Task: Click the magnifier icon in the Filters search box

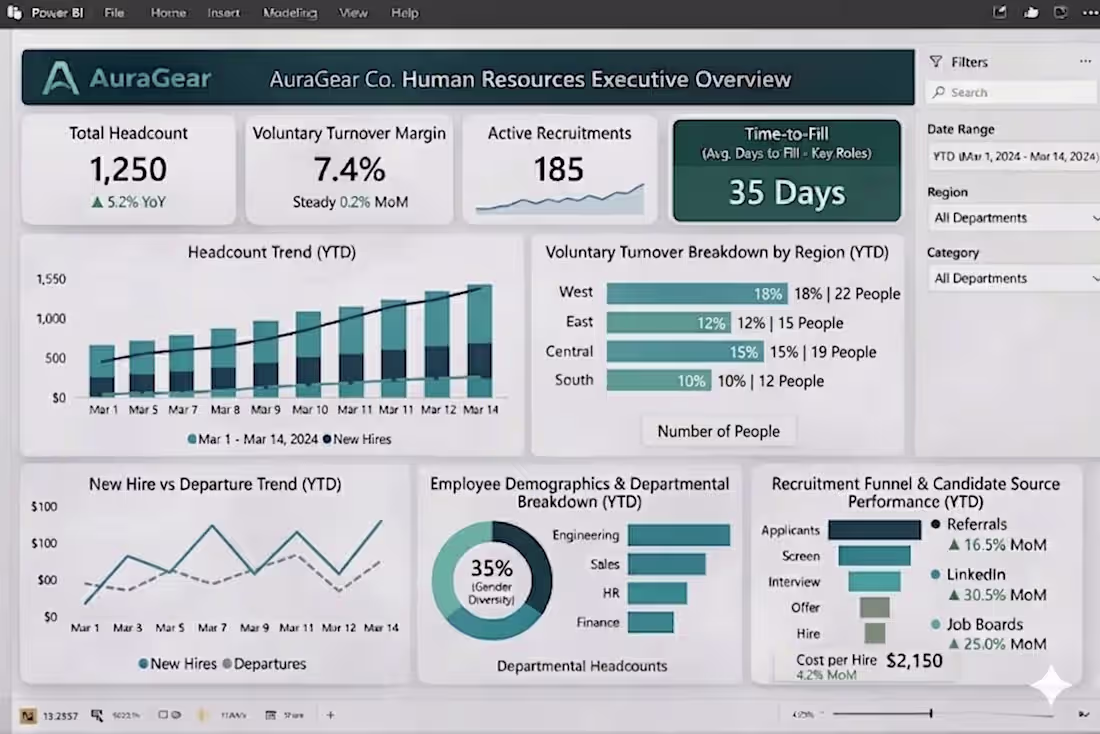Action: click(x=941, y=92)
